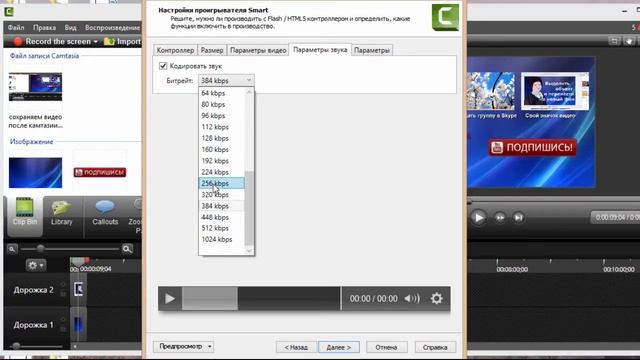Screen dimensions: 640x360
Task: Open the Битрейт combo box
Action: click(226, 80)
